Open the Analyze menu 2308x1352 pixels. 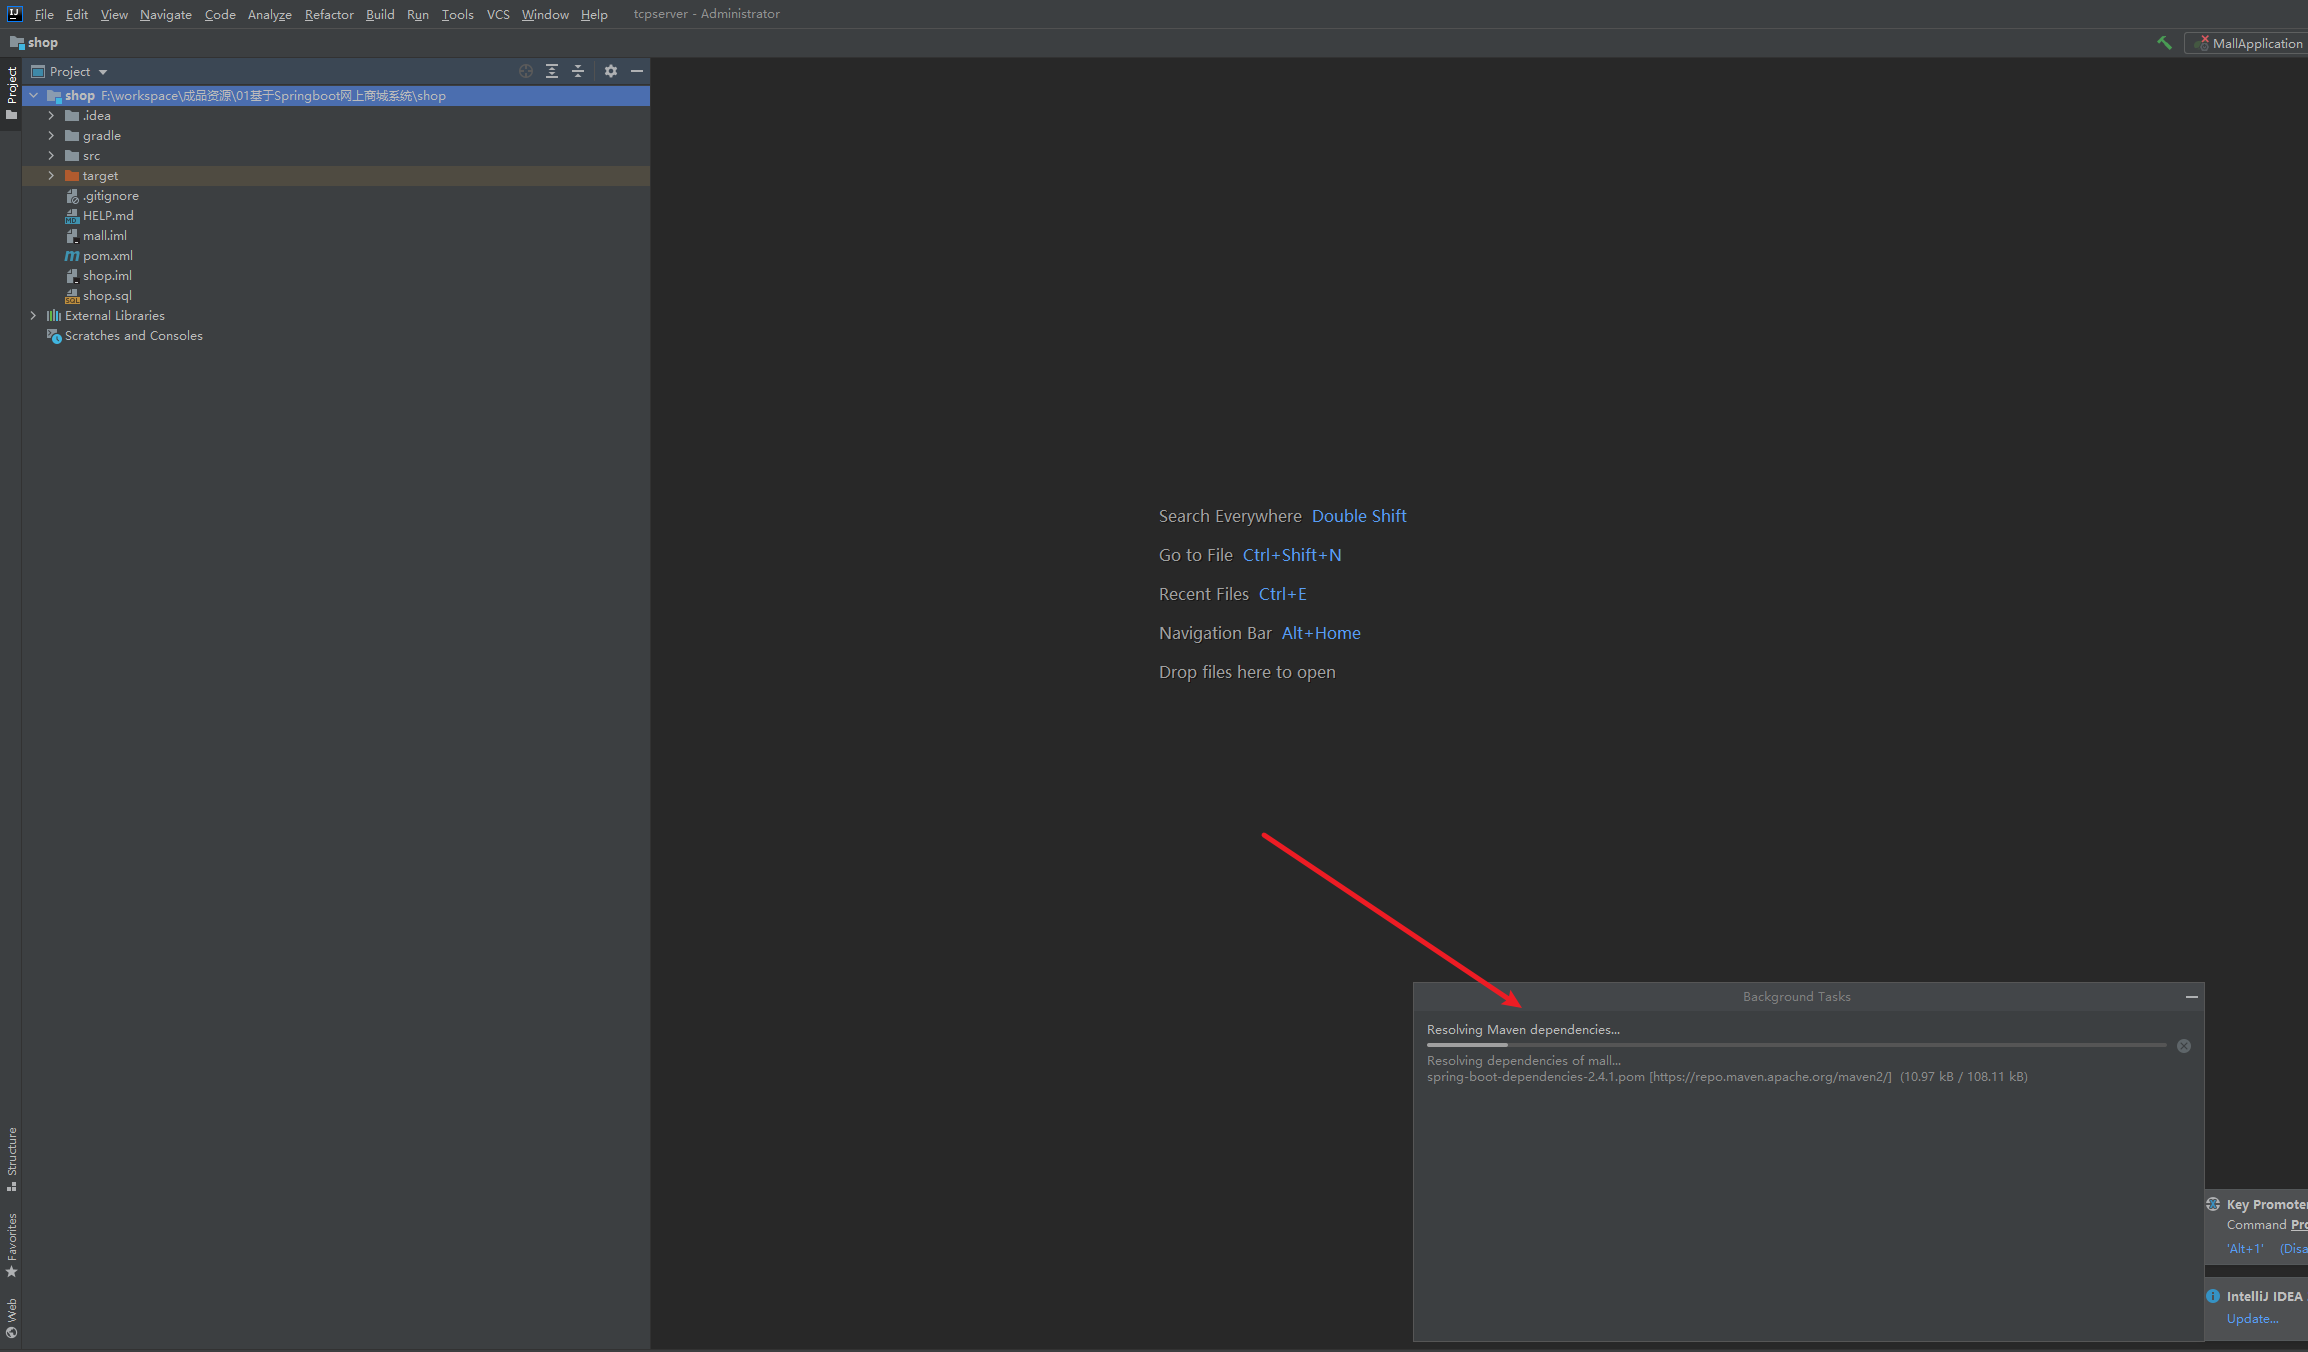270,14
